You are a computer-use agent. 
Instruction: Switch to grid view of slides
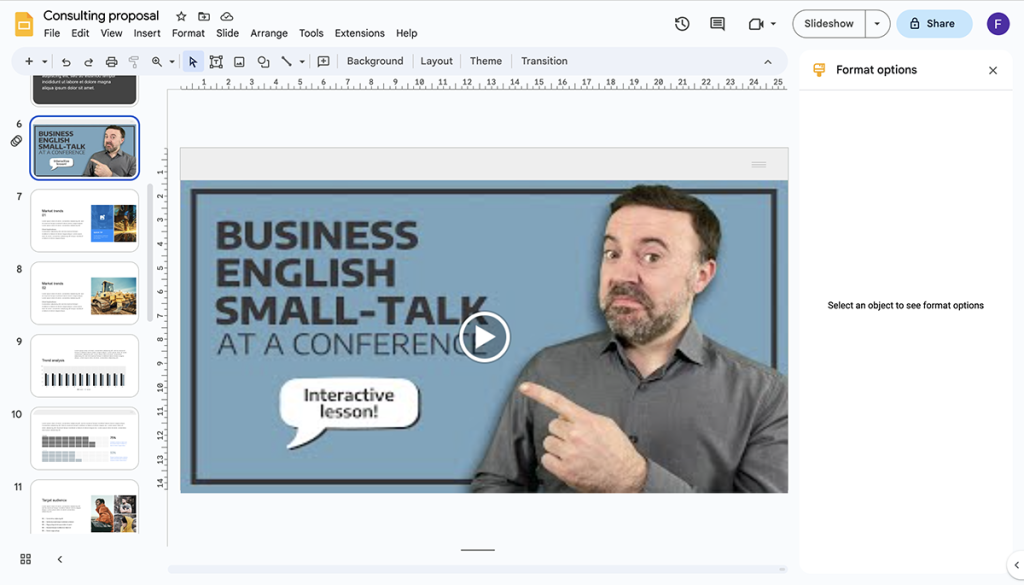(24, 559)
